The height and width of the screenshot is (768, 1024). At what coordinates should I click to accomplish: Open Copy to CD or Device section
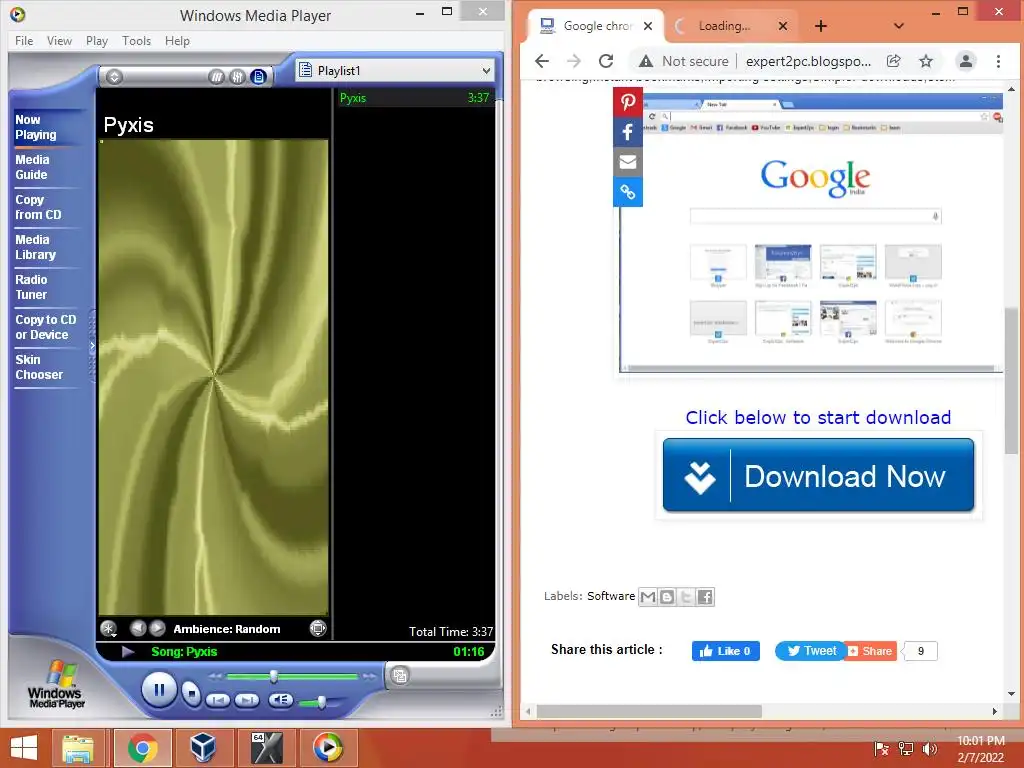click(x=46, y=327)
